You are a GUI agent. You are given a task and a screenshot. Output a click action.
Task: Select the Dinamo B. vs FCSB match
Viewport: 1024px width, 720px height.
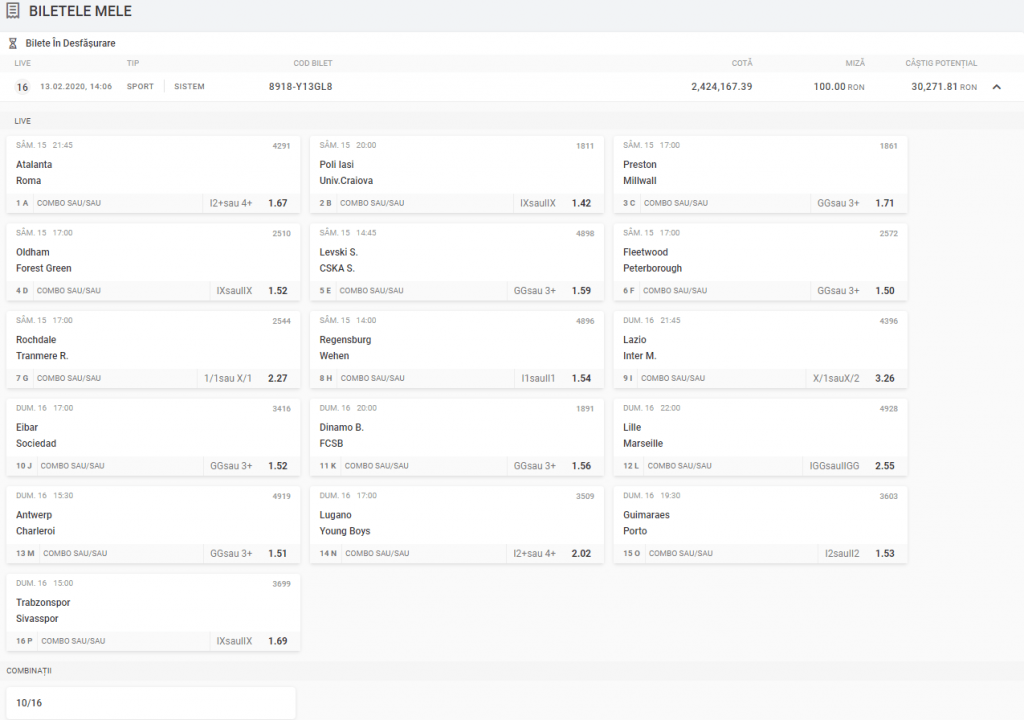pos(456,435)
